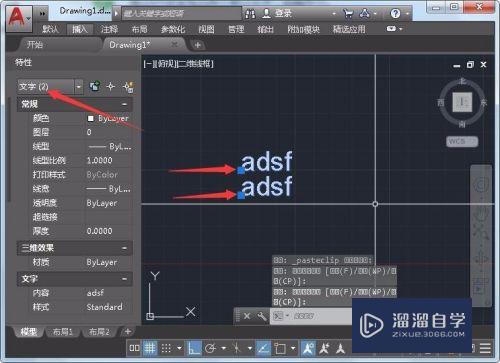Switch to the 模型 layout tab

click(x=29, y=332)
